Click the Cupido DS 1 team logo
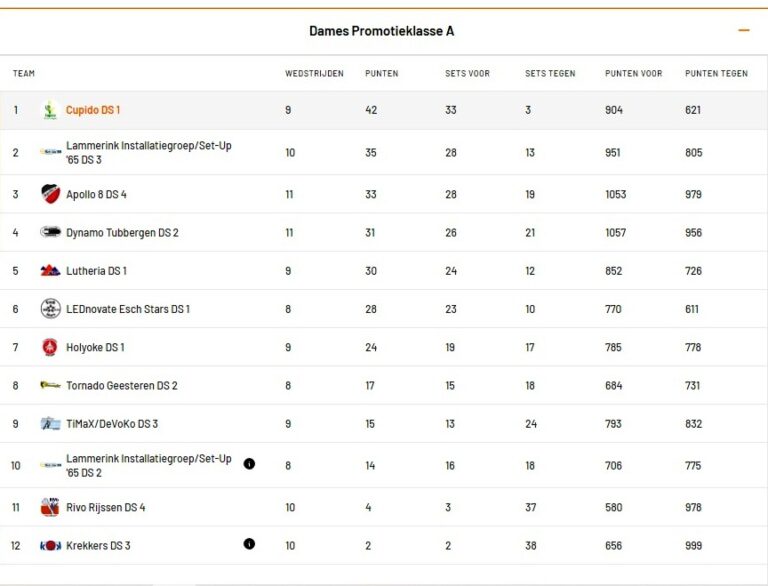768x586 pixels. click(x=50, y=111)
